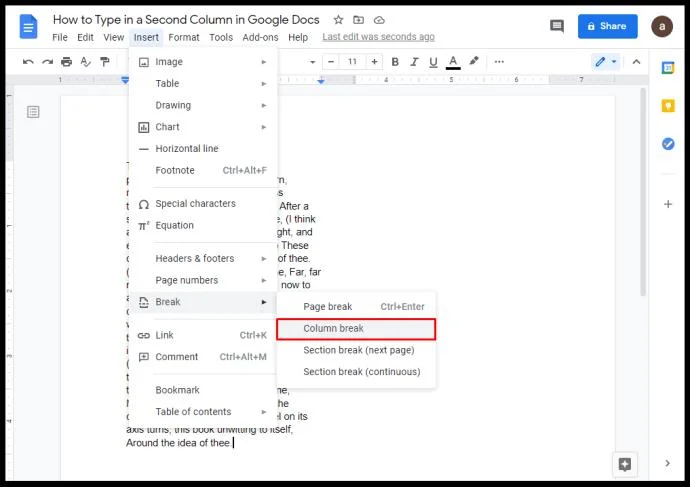Click the font size field showing 11
Screen dimensions: 690x487
click(352, 62)
